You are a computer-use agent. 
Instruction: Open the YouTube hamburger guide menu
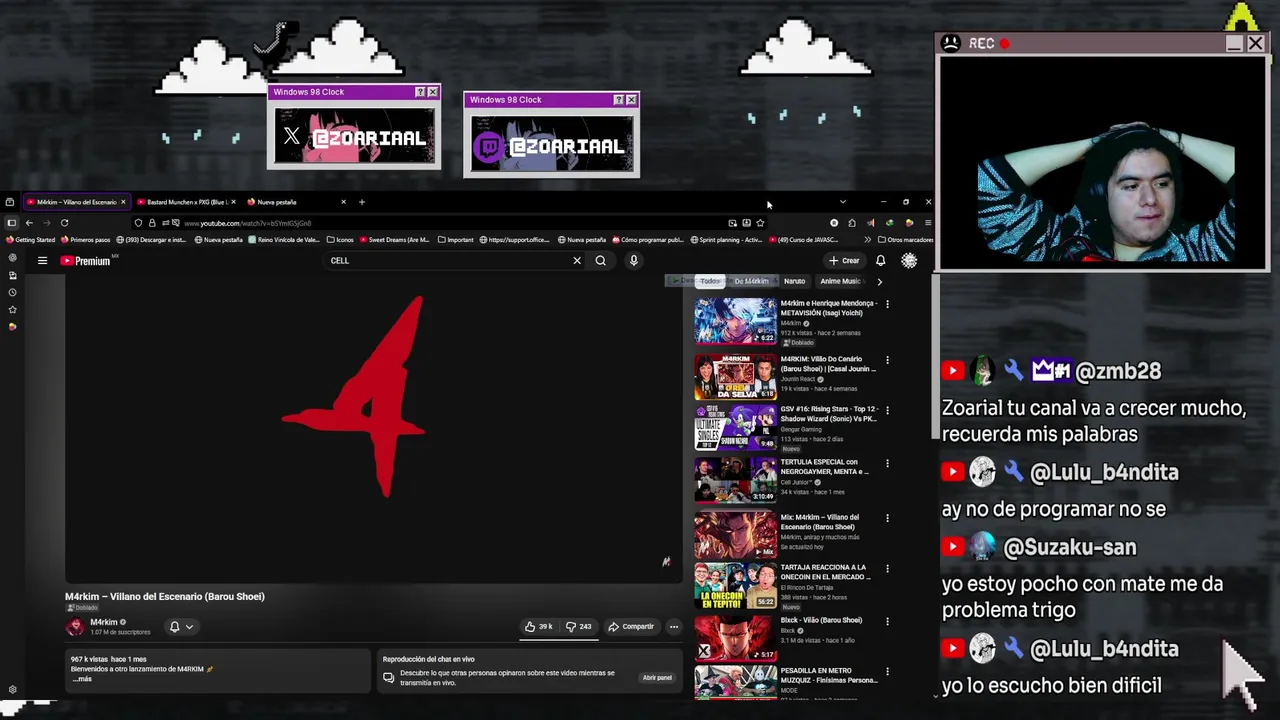[42, 261]
